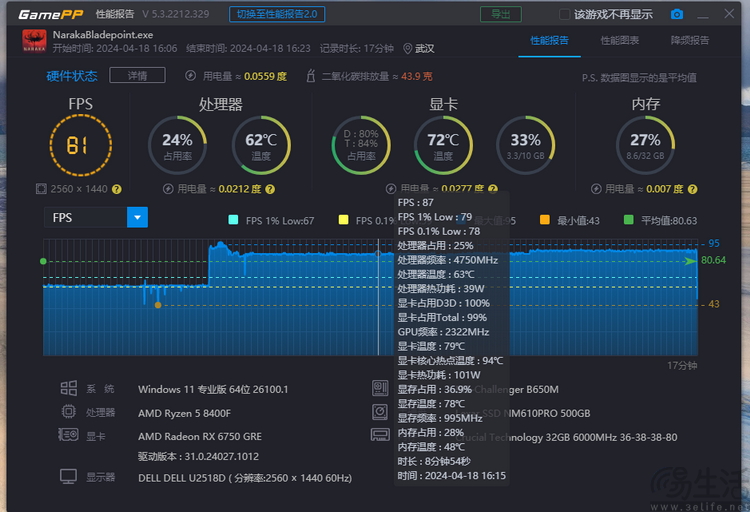Click the help icon next to 2560 × 1440
Screen dimensions: 750x512
point(117,189)
